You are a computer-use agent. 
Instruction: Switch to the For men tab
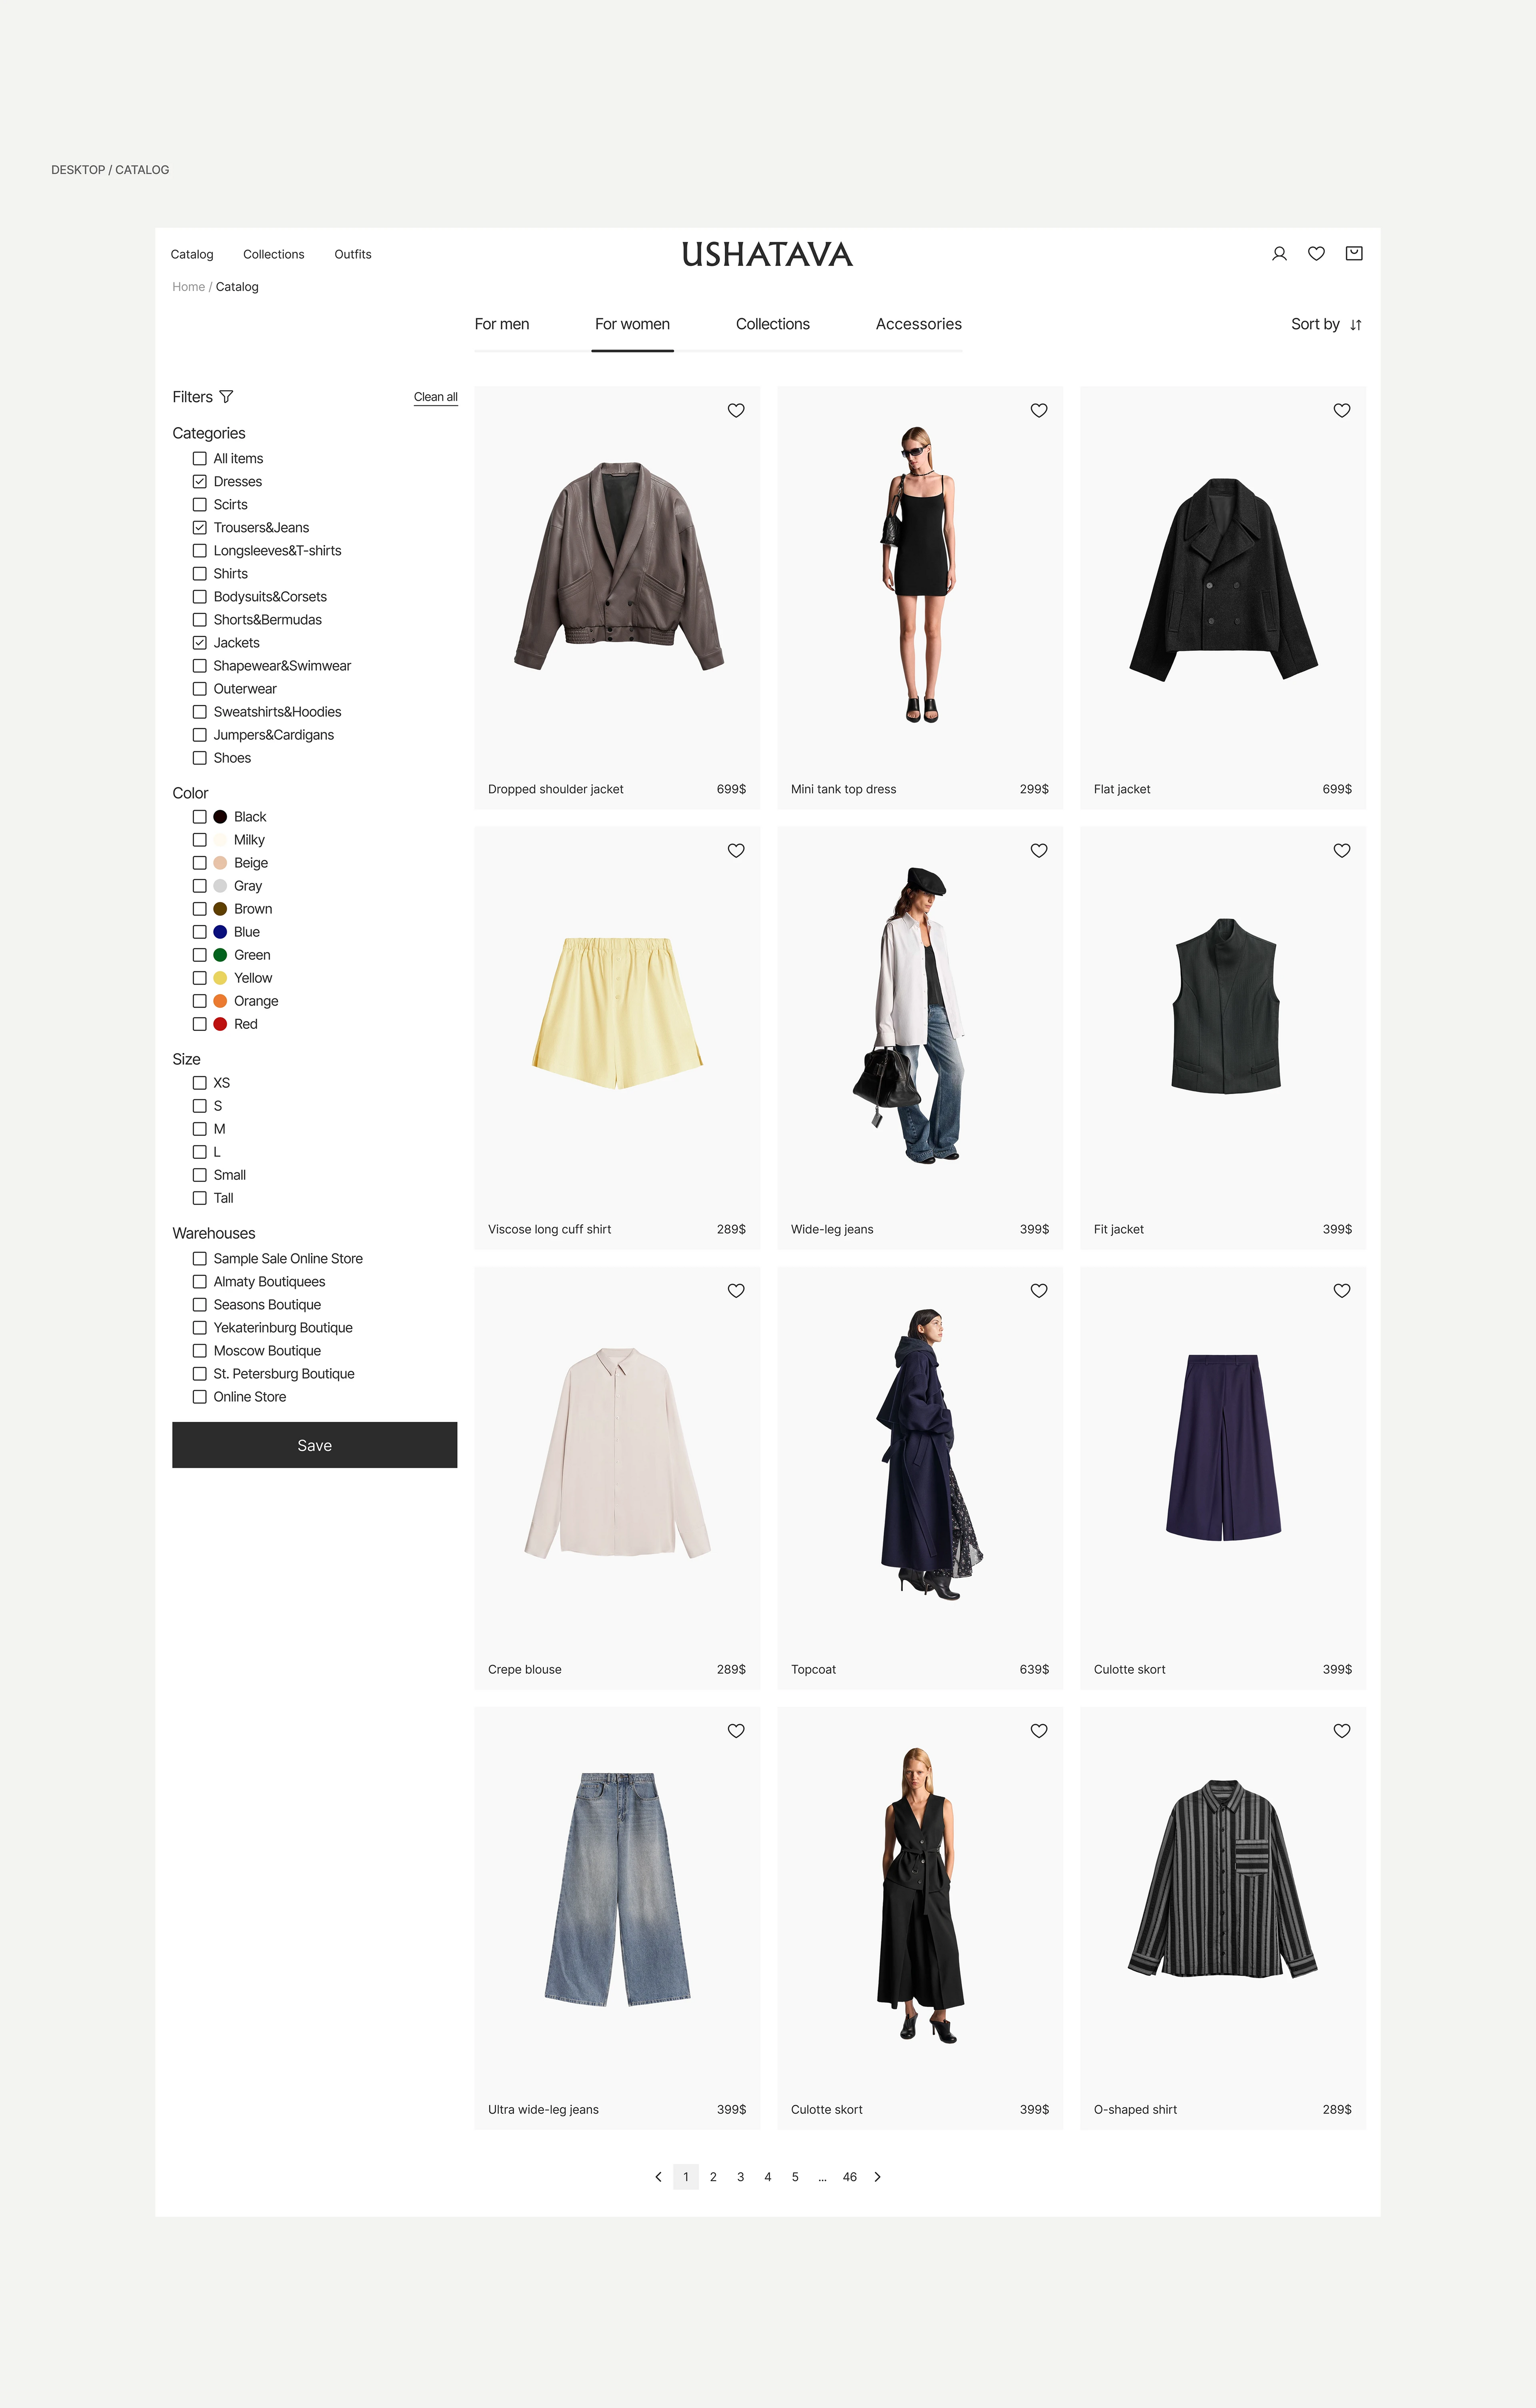(x=502, y=325)
